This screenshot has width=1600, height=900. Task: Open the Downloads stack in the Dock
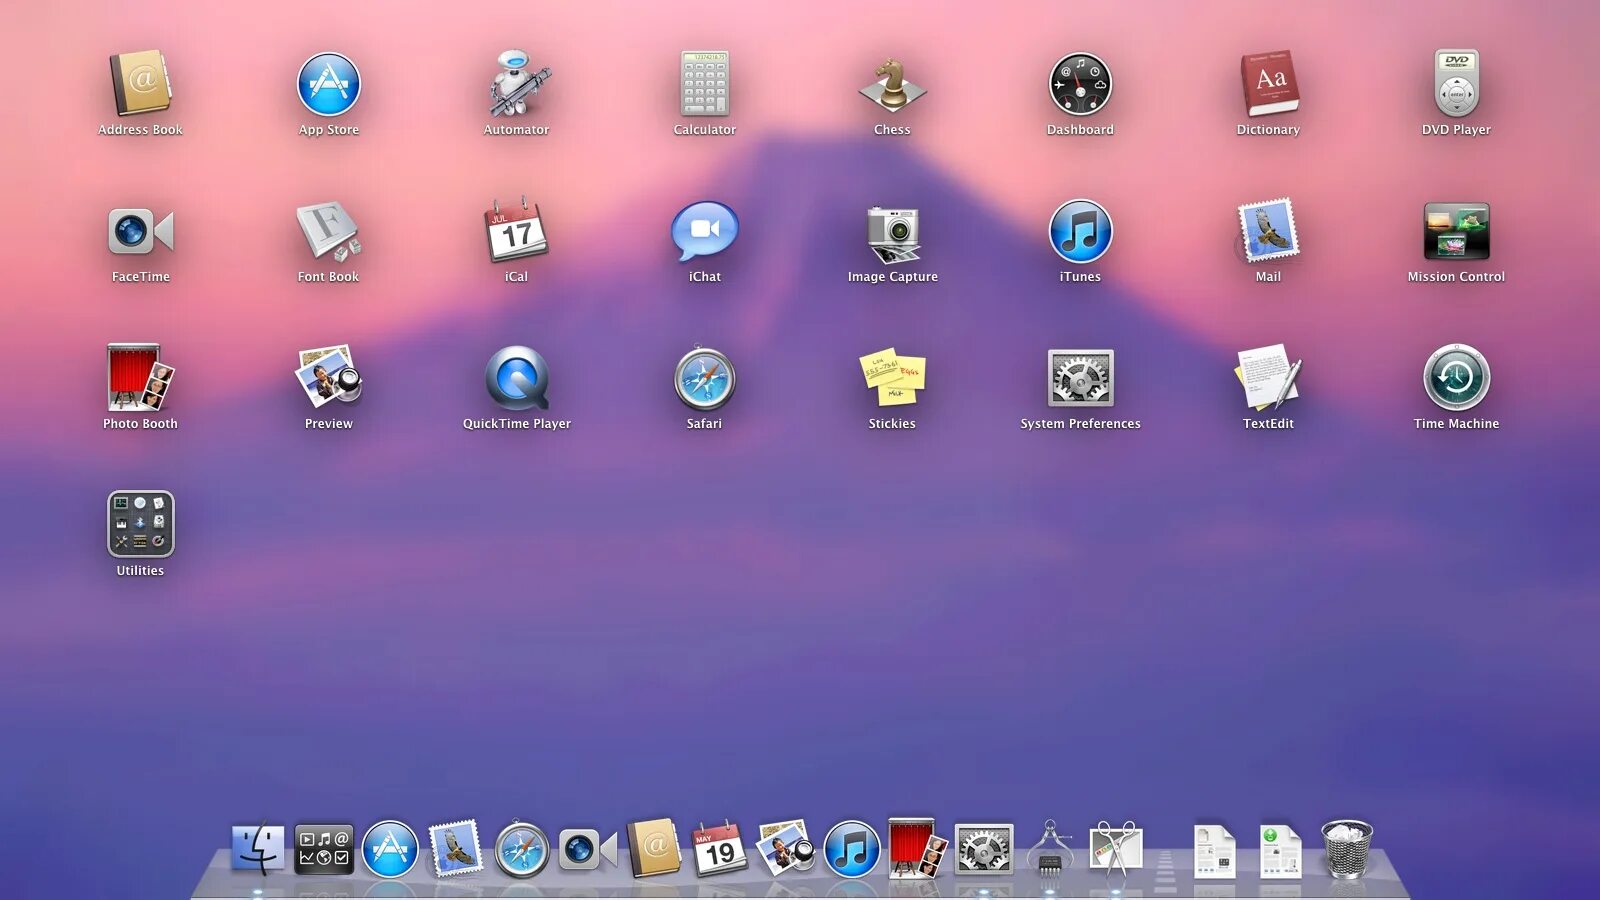click(x=1281, y=851)
